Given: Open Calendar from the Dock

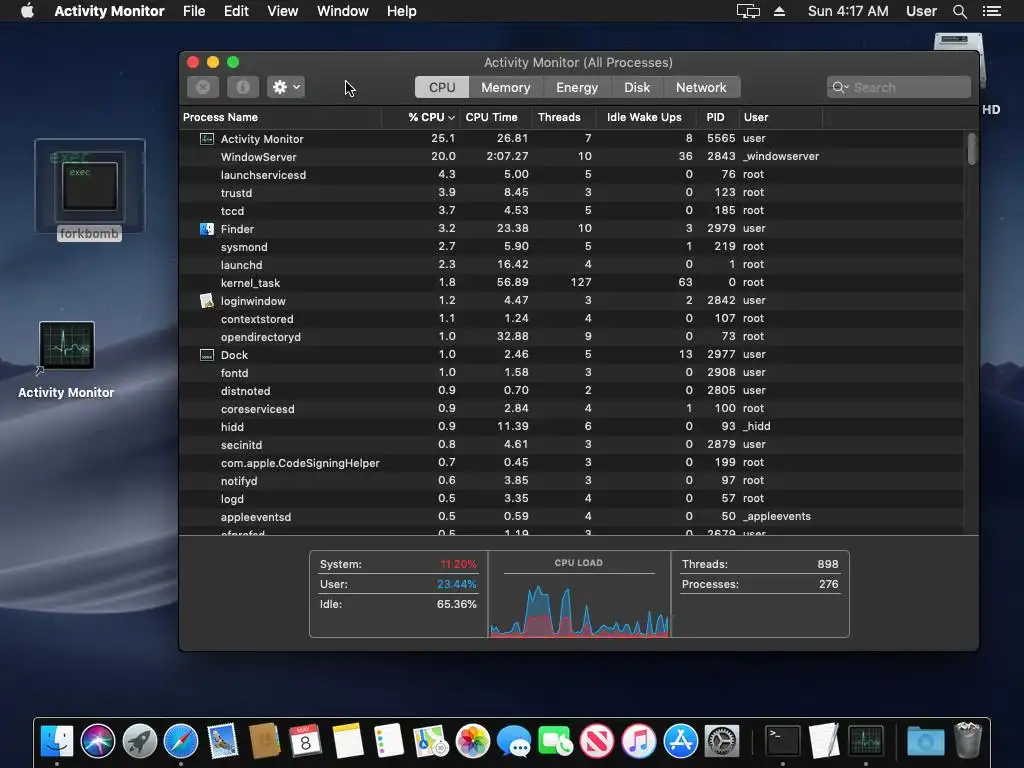Looking at the screenshot, I should pyautogui.click(x=305, y=741).
